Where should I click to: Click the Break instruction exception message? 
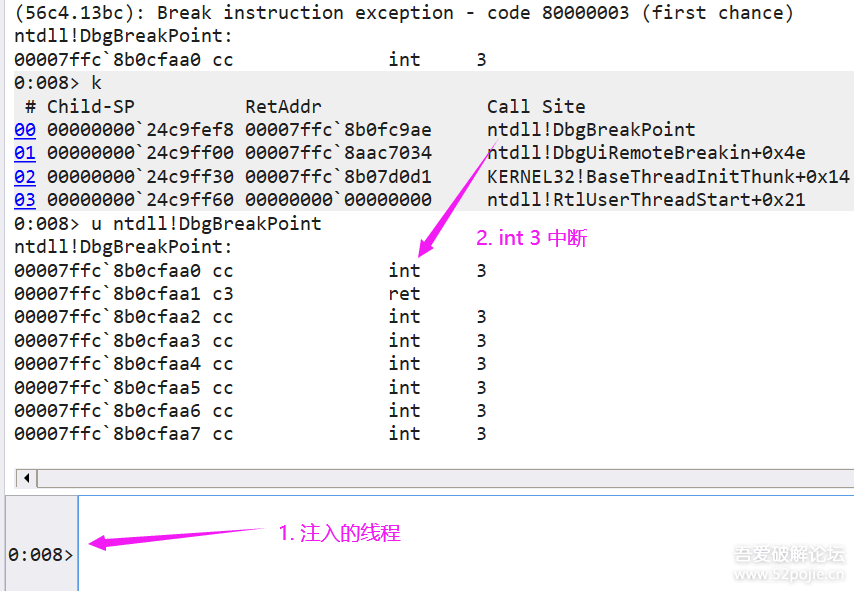click(404, 13)
